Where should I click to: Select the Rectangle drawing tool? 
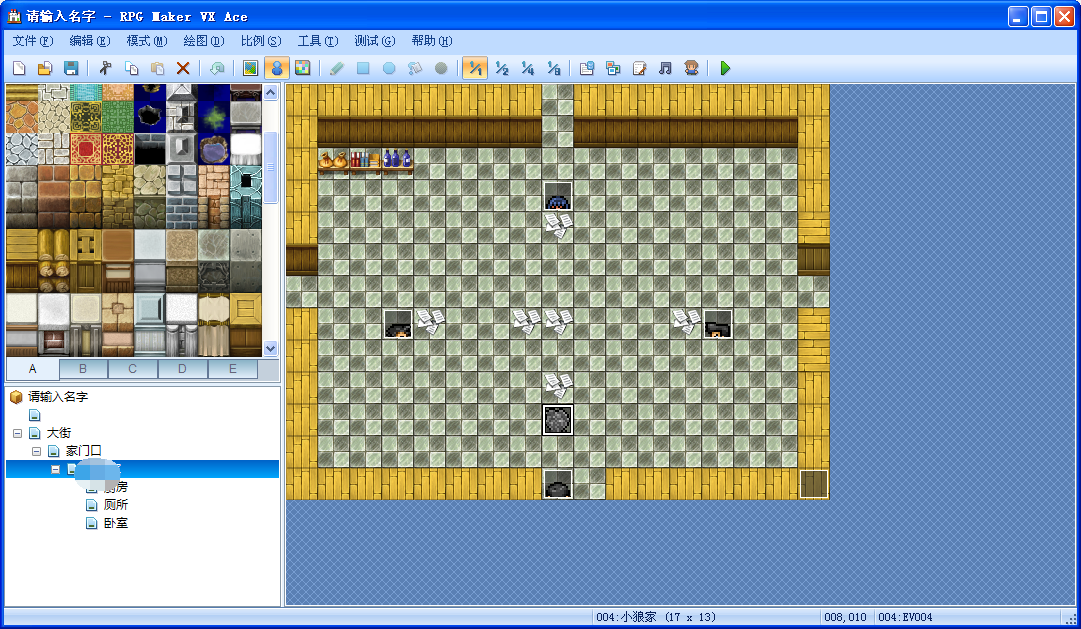point(363,68)
